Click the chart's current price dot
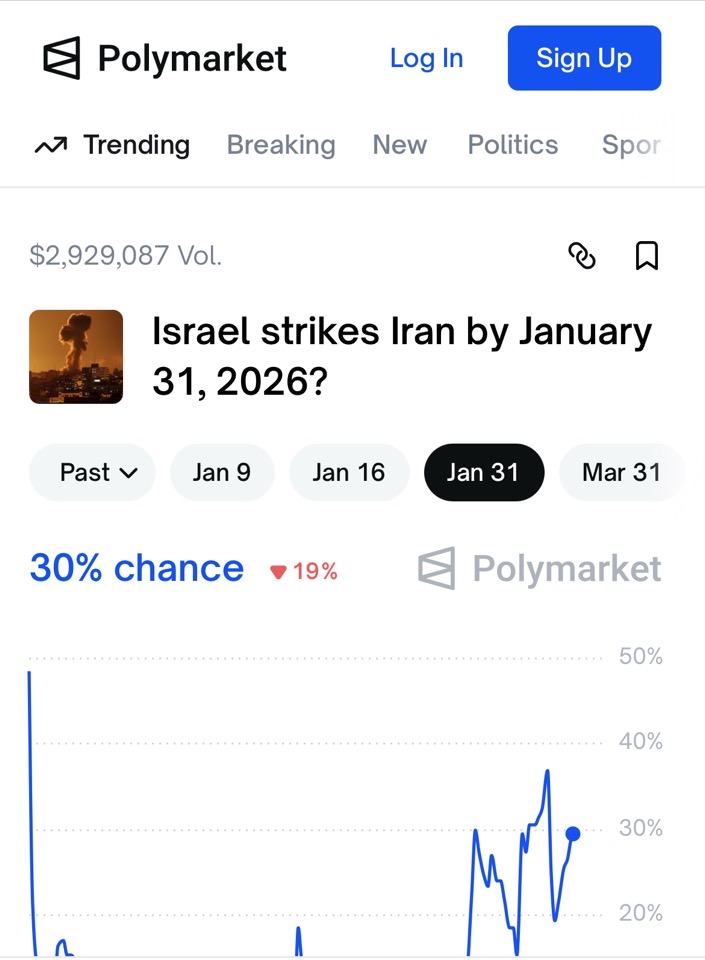The height and width of the screenshot is (960, 705). [573, 833]
